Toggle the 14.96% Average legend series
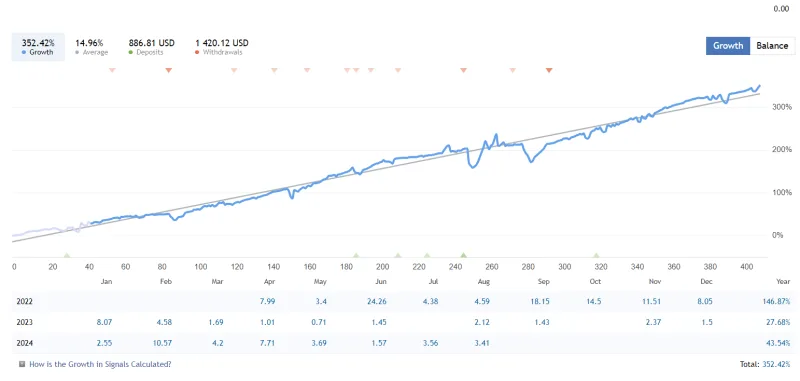The height and width of the screenshot is (381, 800). pyautogui.click(x=92, y=47)
